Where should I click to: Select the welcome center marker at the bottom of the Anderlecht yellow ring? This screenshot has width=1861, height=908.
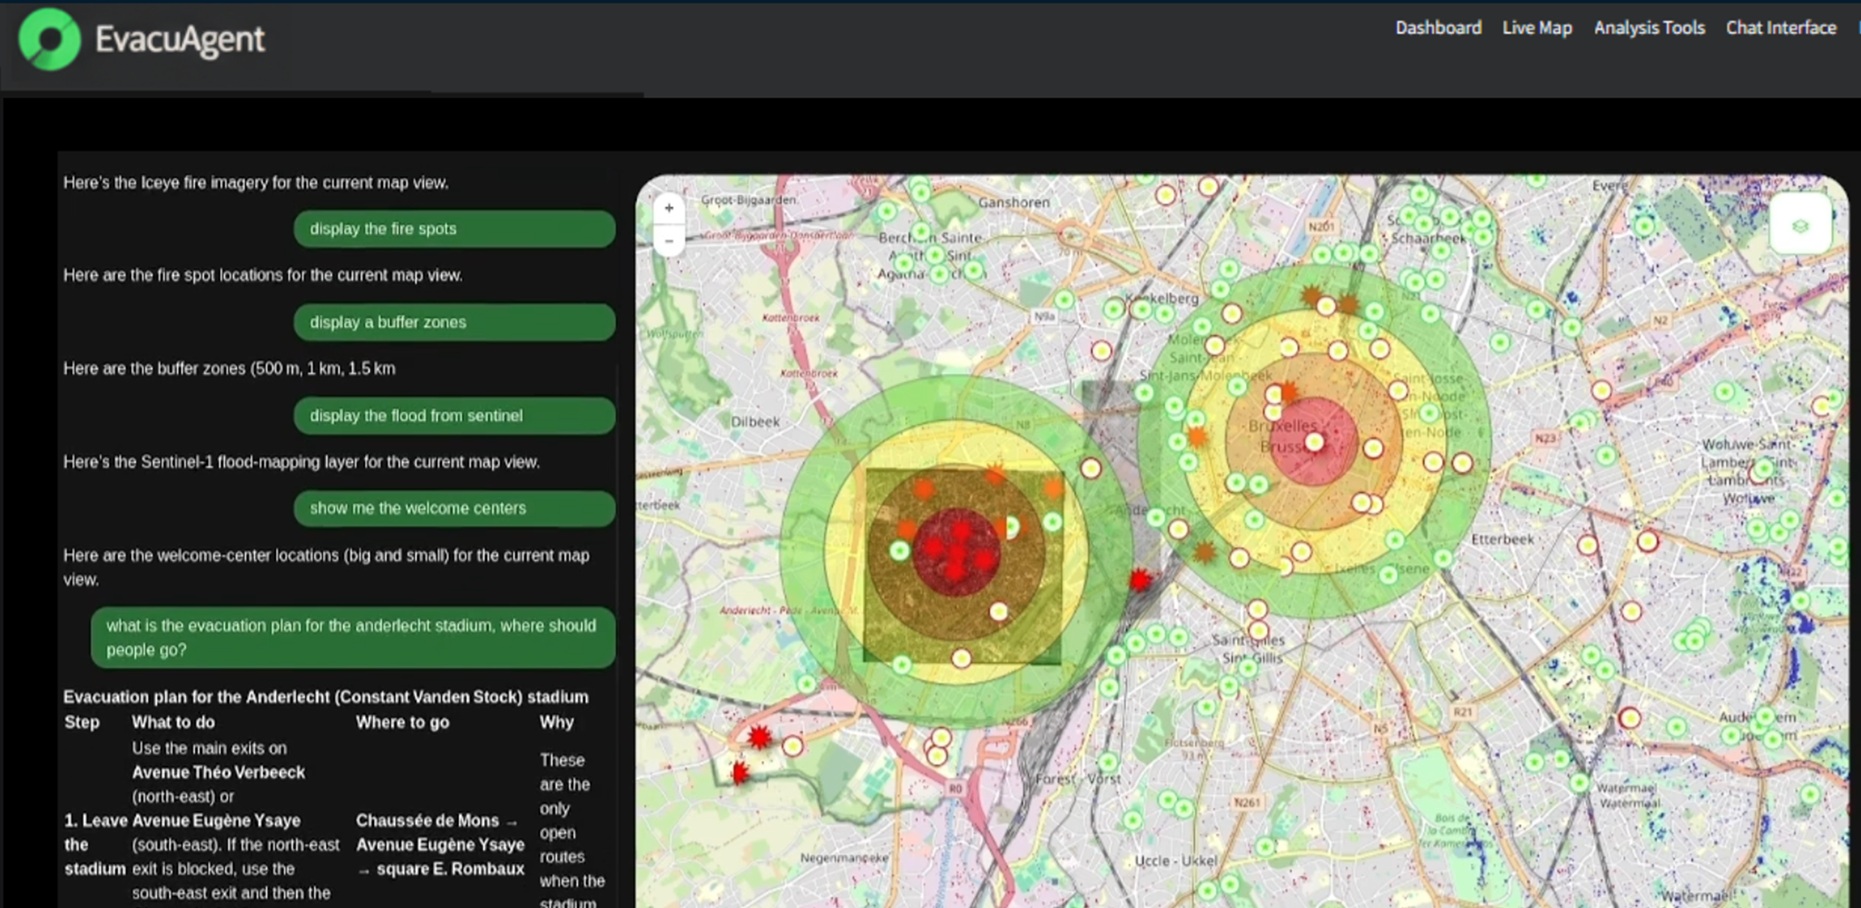pos(961,658)
